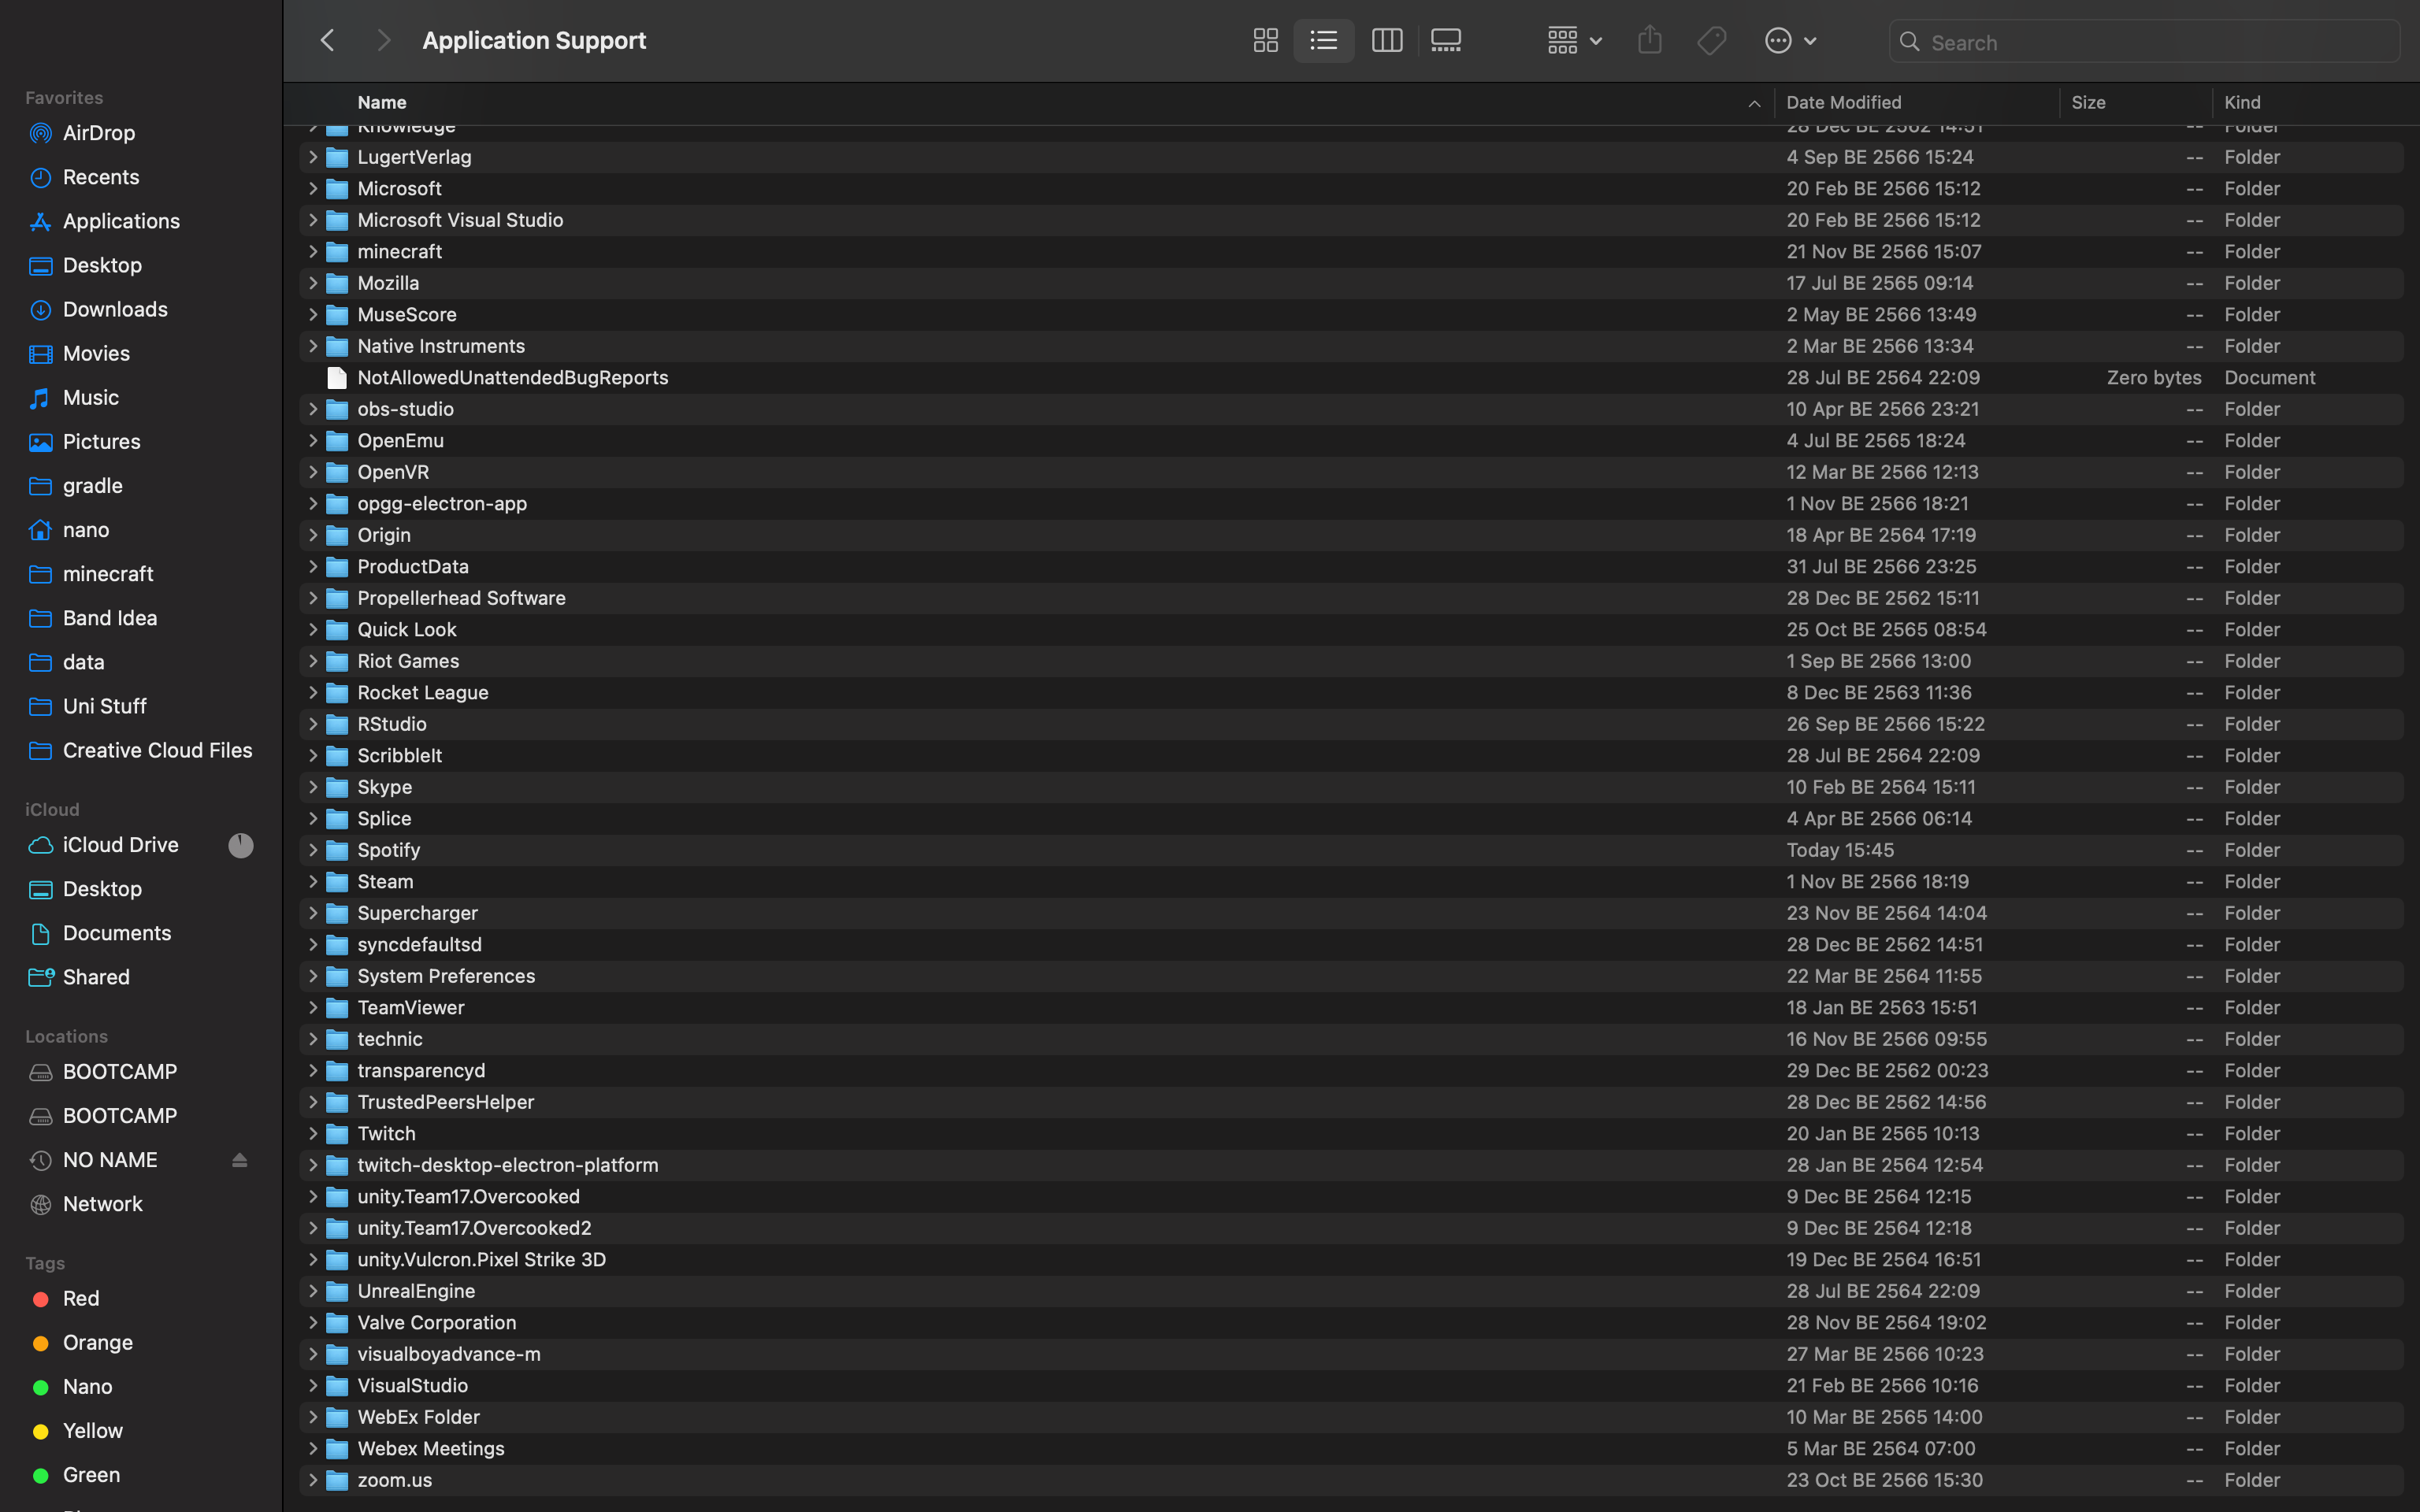
Task: Switch to gallery view
Action: click(1446, 41)
